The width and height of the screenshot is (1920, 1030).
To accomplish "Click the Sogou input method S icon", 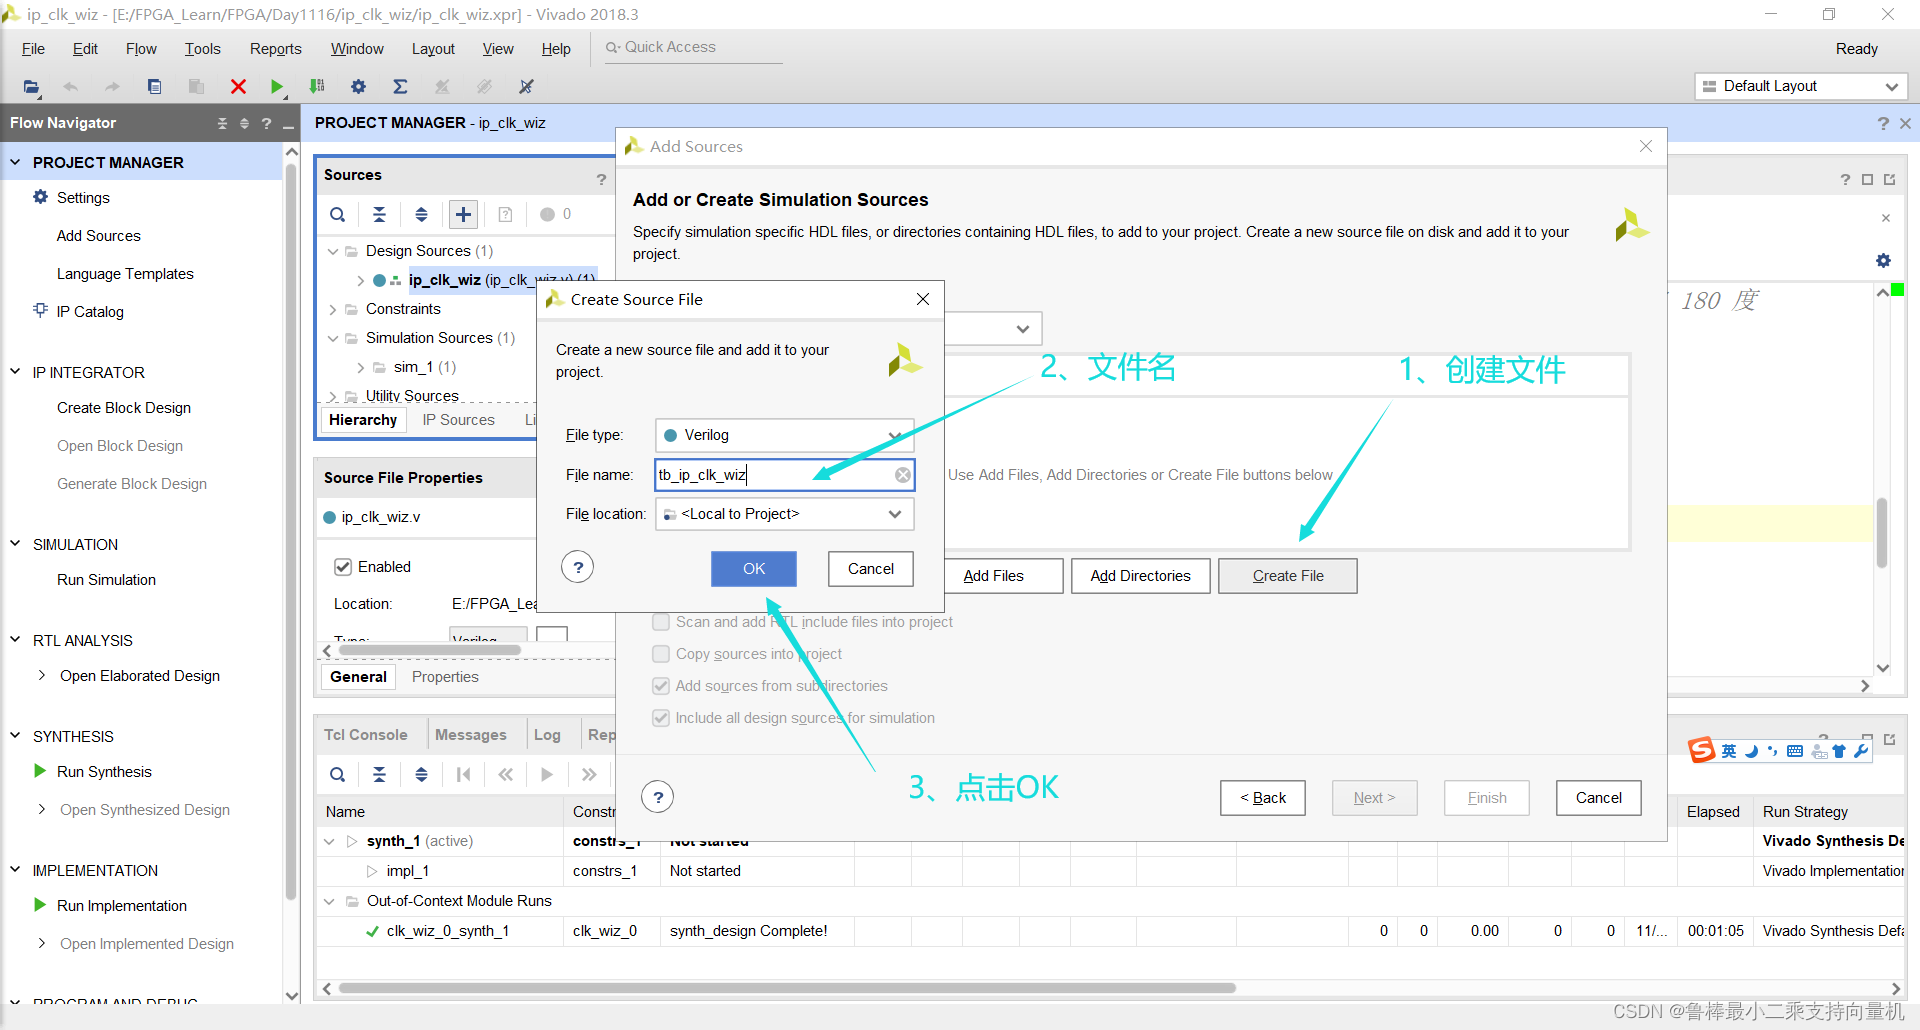I will point(1701,750).
